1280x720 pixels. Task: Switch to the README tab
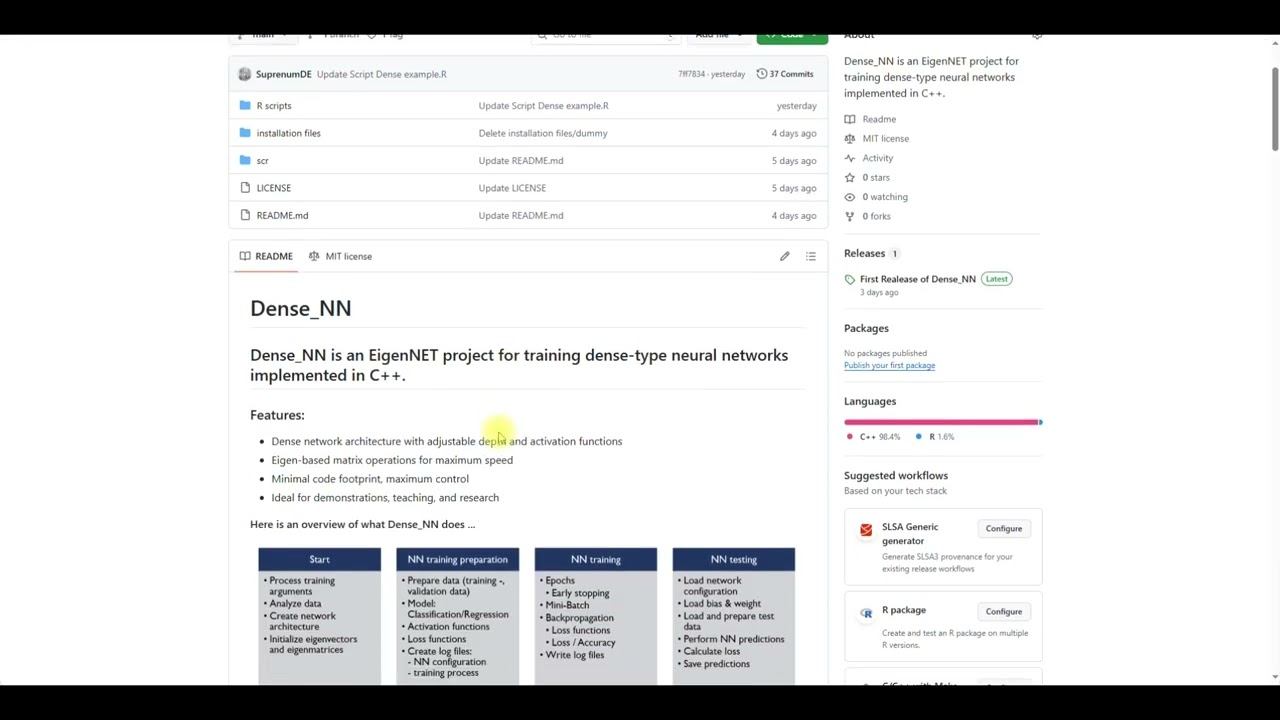(x=266, y=256)
